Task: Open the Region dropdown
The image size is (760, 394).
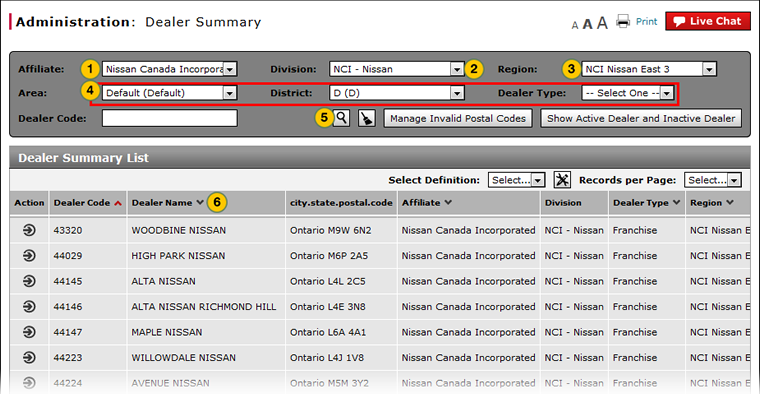Action: pos(649,69)
